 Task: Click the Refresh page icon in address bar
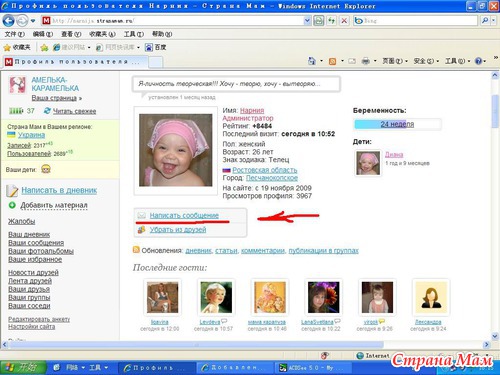pos(331,21)
